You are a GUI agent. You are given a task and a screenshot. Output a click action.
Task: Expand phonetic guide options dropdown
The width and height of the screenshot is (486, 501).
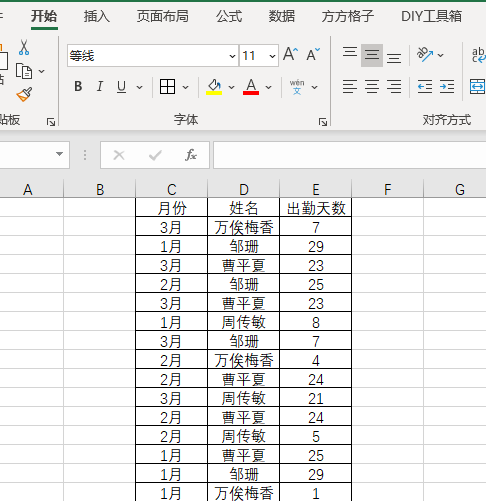(314, 87)
